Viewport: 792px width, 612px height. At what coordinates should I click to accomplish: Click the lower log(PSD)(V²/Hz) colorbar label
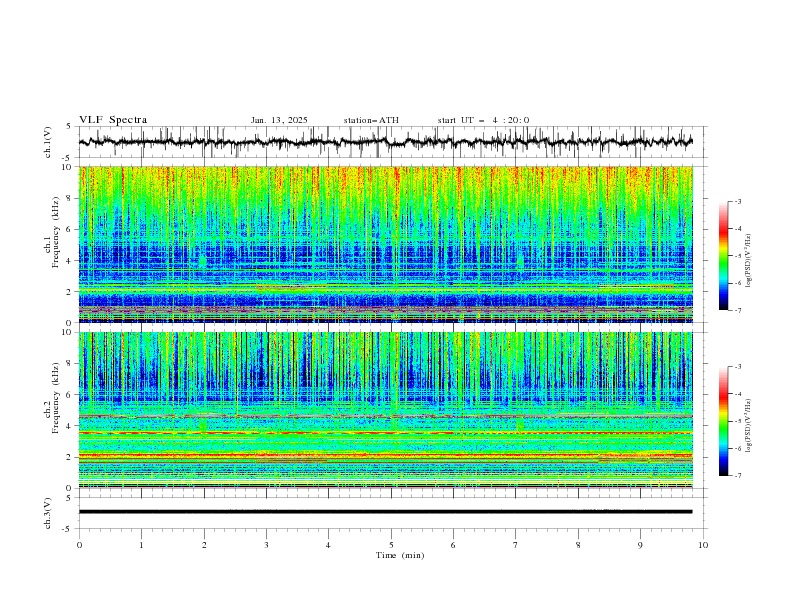[x=749, y=426]
